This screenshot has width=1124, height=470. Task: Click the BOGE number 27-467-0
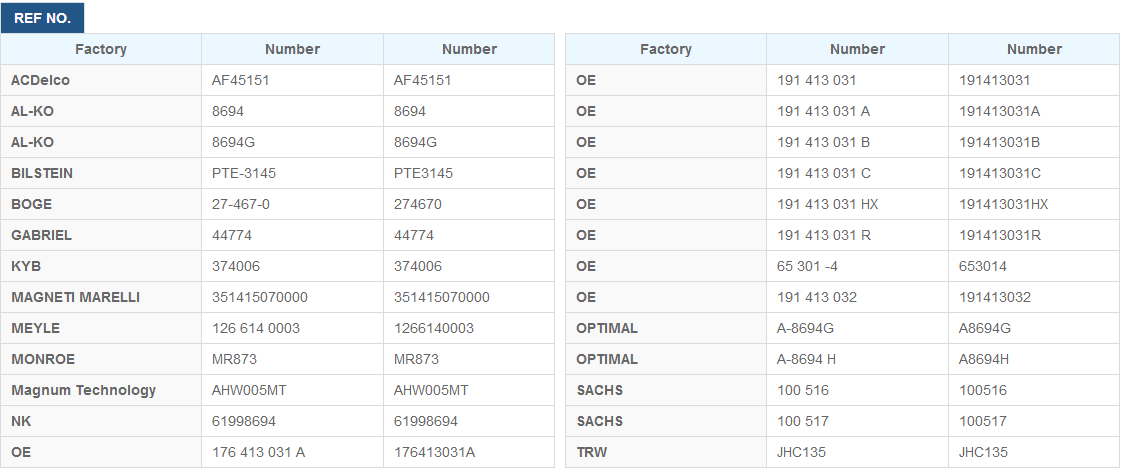point(241,204)
